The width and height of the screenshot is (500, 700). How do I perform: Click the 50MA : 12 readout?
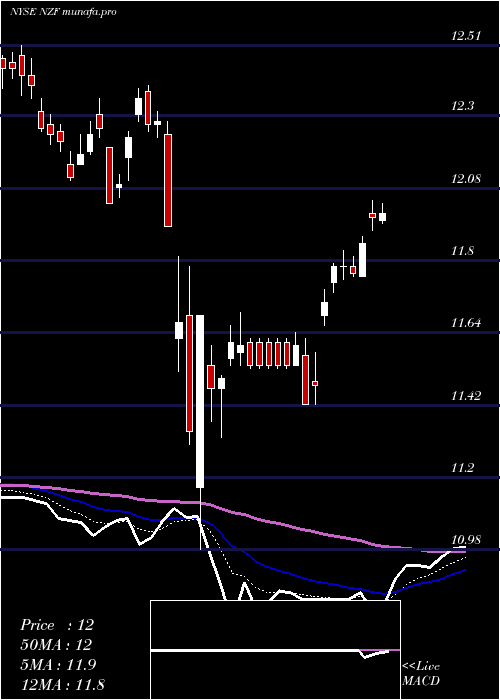point(56,645)
